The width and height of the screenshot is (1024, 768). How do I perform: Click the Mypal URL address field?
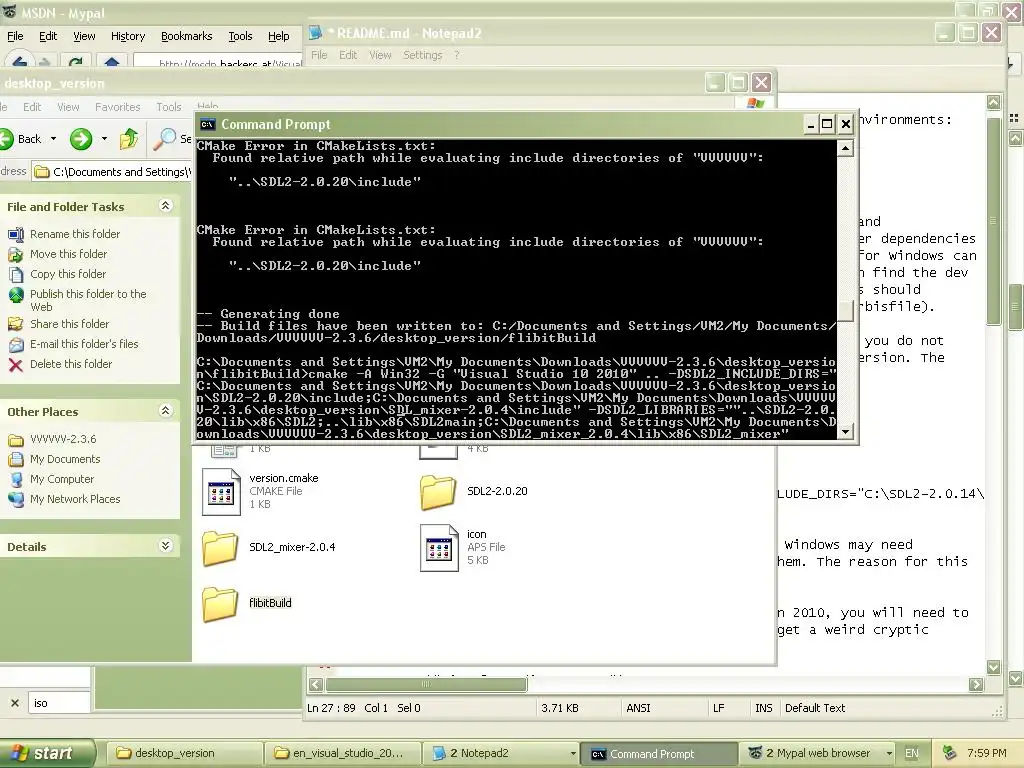(x=219, y=63)
